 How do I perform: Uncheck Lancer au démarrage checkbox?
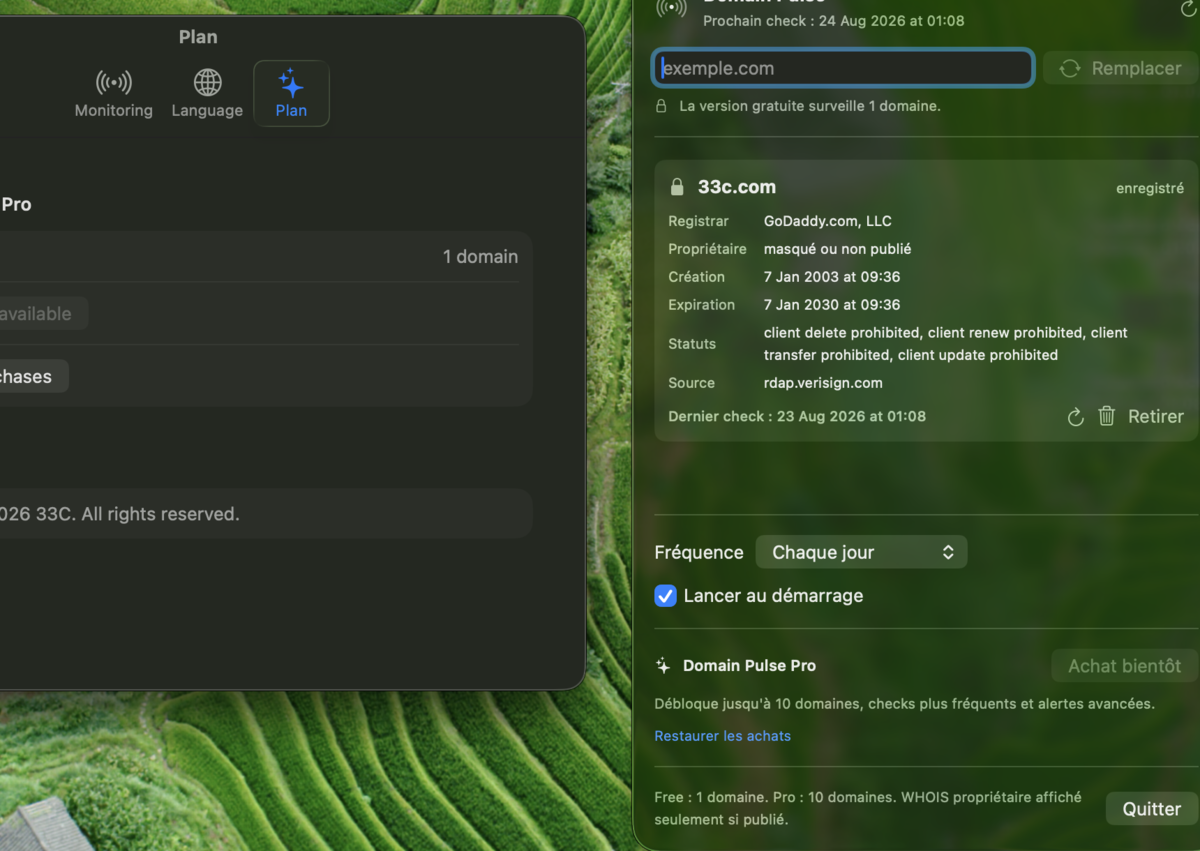pos(665,596)
